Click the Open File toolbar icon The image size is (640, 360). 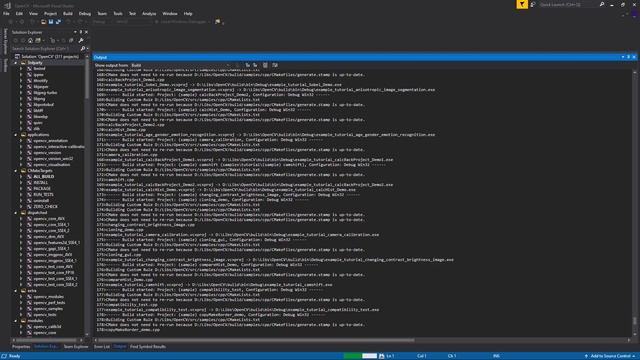43,22
